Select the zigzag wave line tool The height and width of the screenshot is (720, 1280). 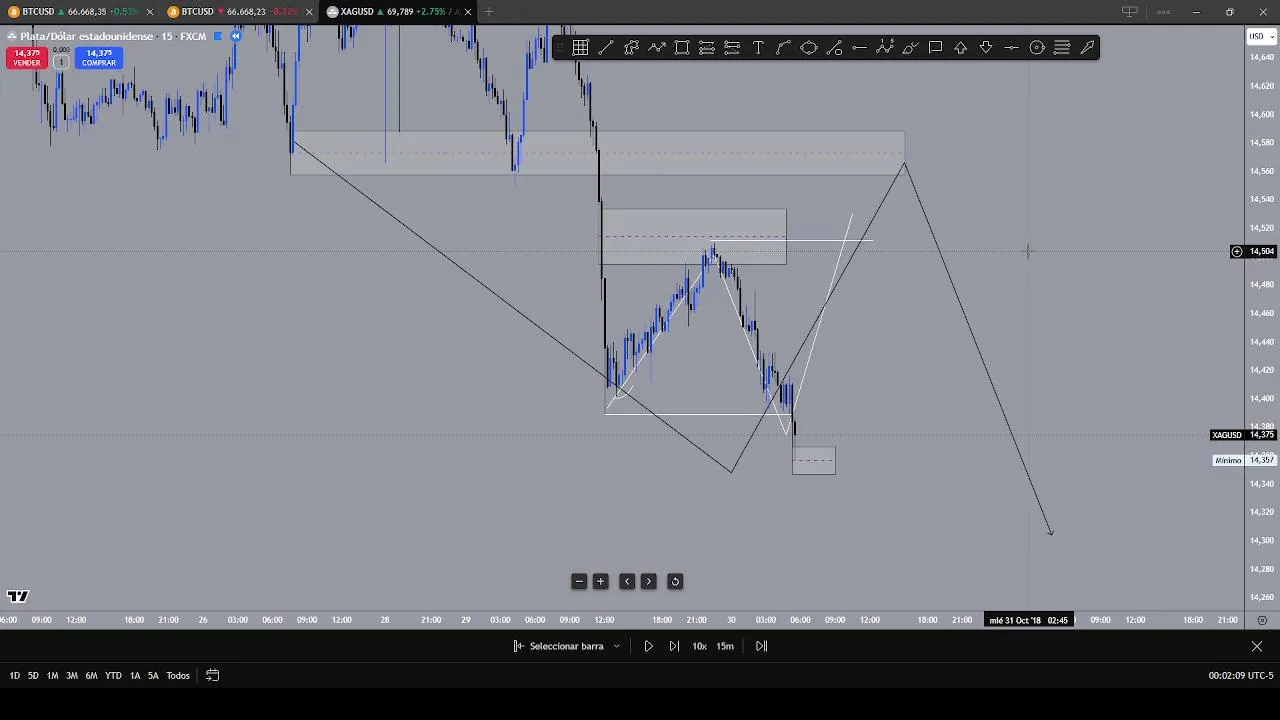click(x=657, y=47)
